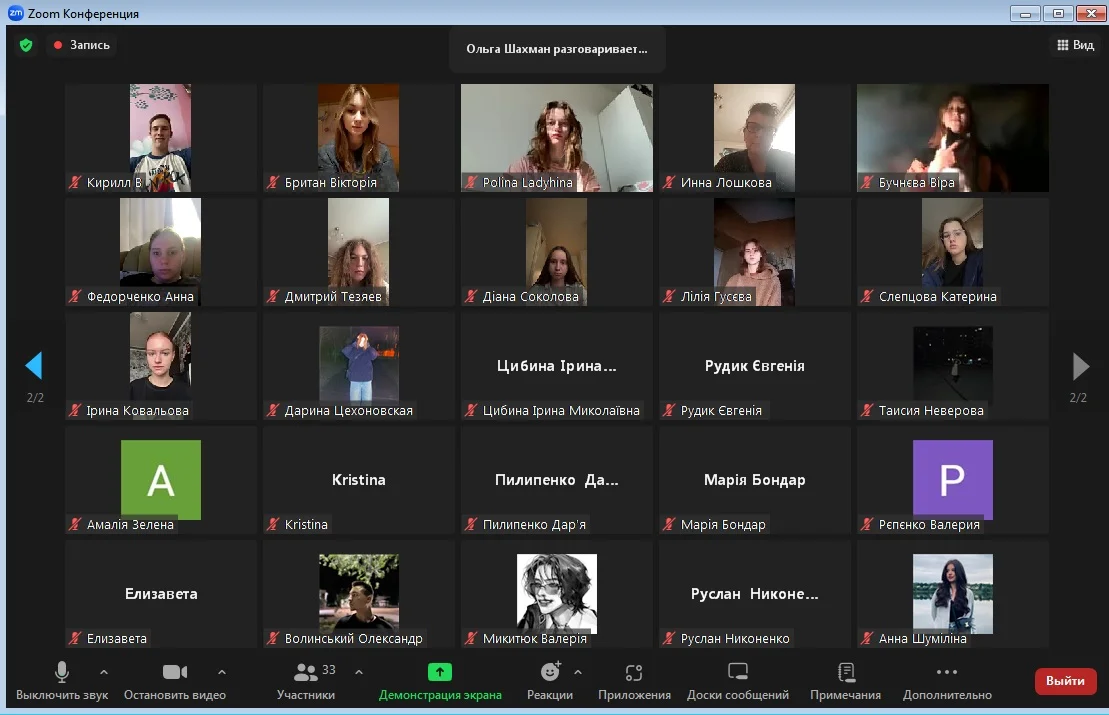Expand the arrow next to Участники
The height and width of the screenshot is (715, 1109).
359,672
